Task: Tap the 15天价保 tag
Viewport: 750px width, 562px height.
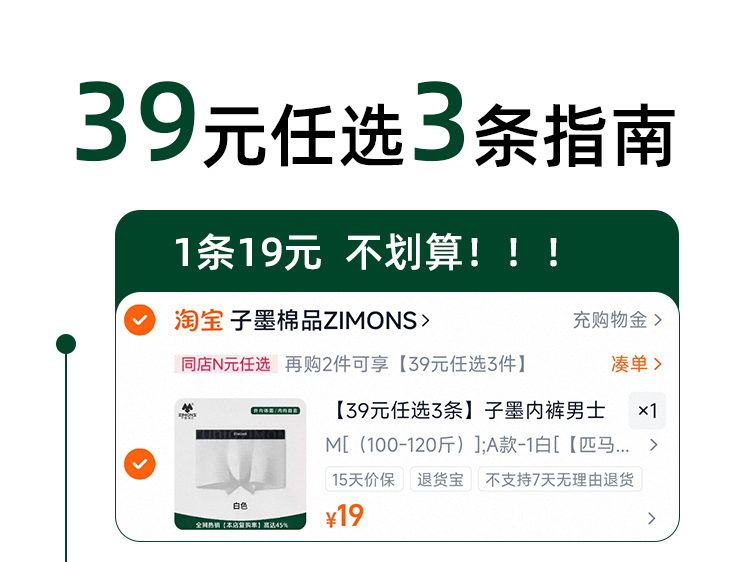Action: pos(364,479)
